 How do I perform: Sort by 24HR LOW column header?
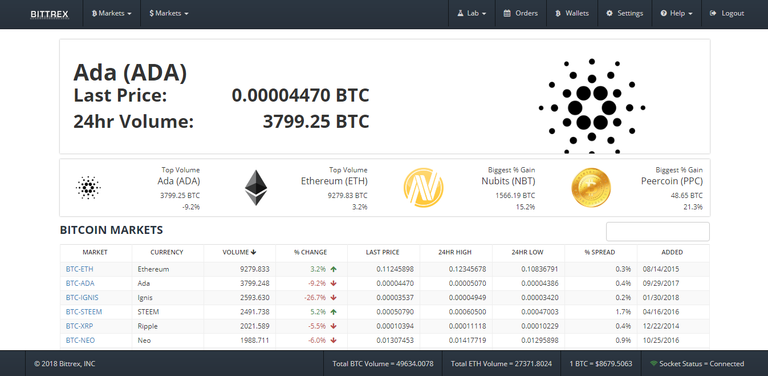[x=528, y=253]
